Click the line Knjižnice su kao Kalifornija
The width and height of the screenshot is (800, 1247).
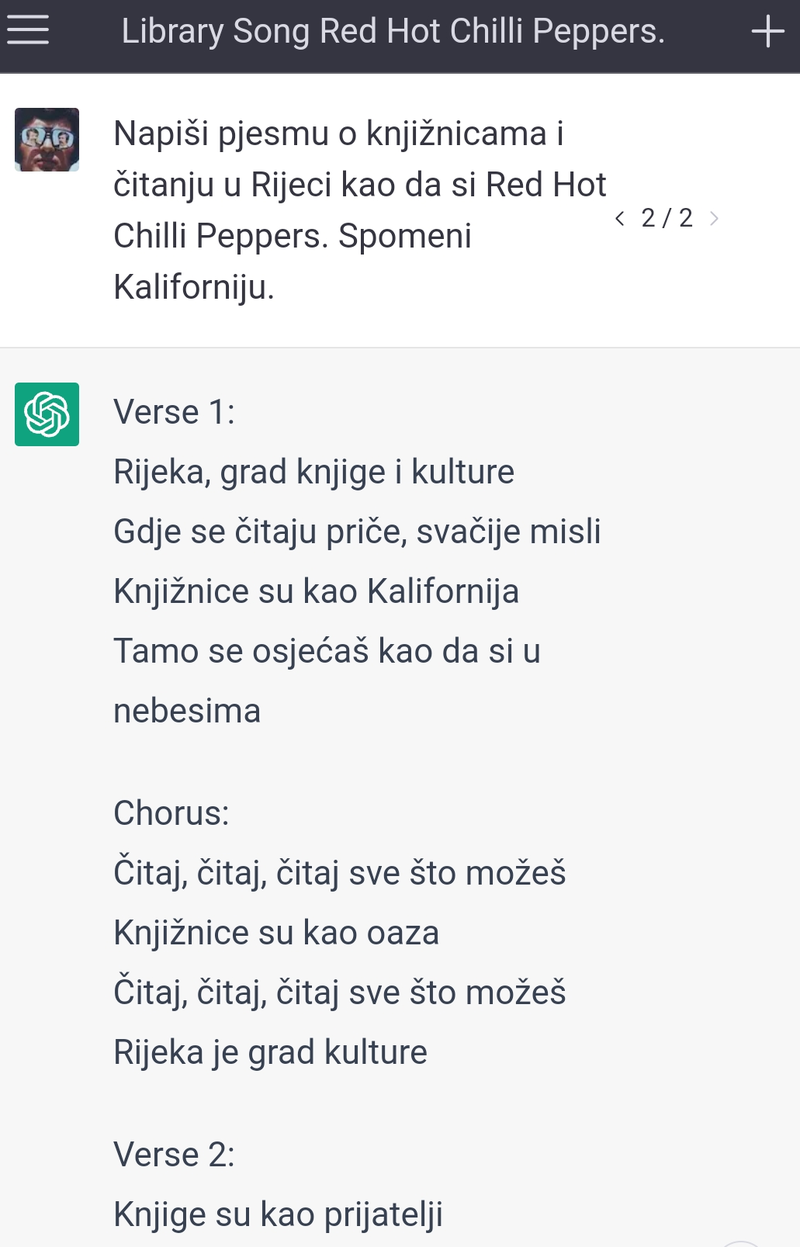pyautogui.click(x=316, y=591)
